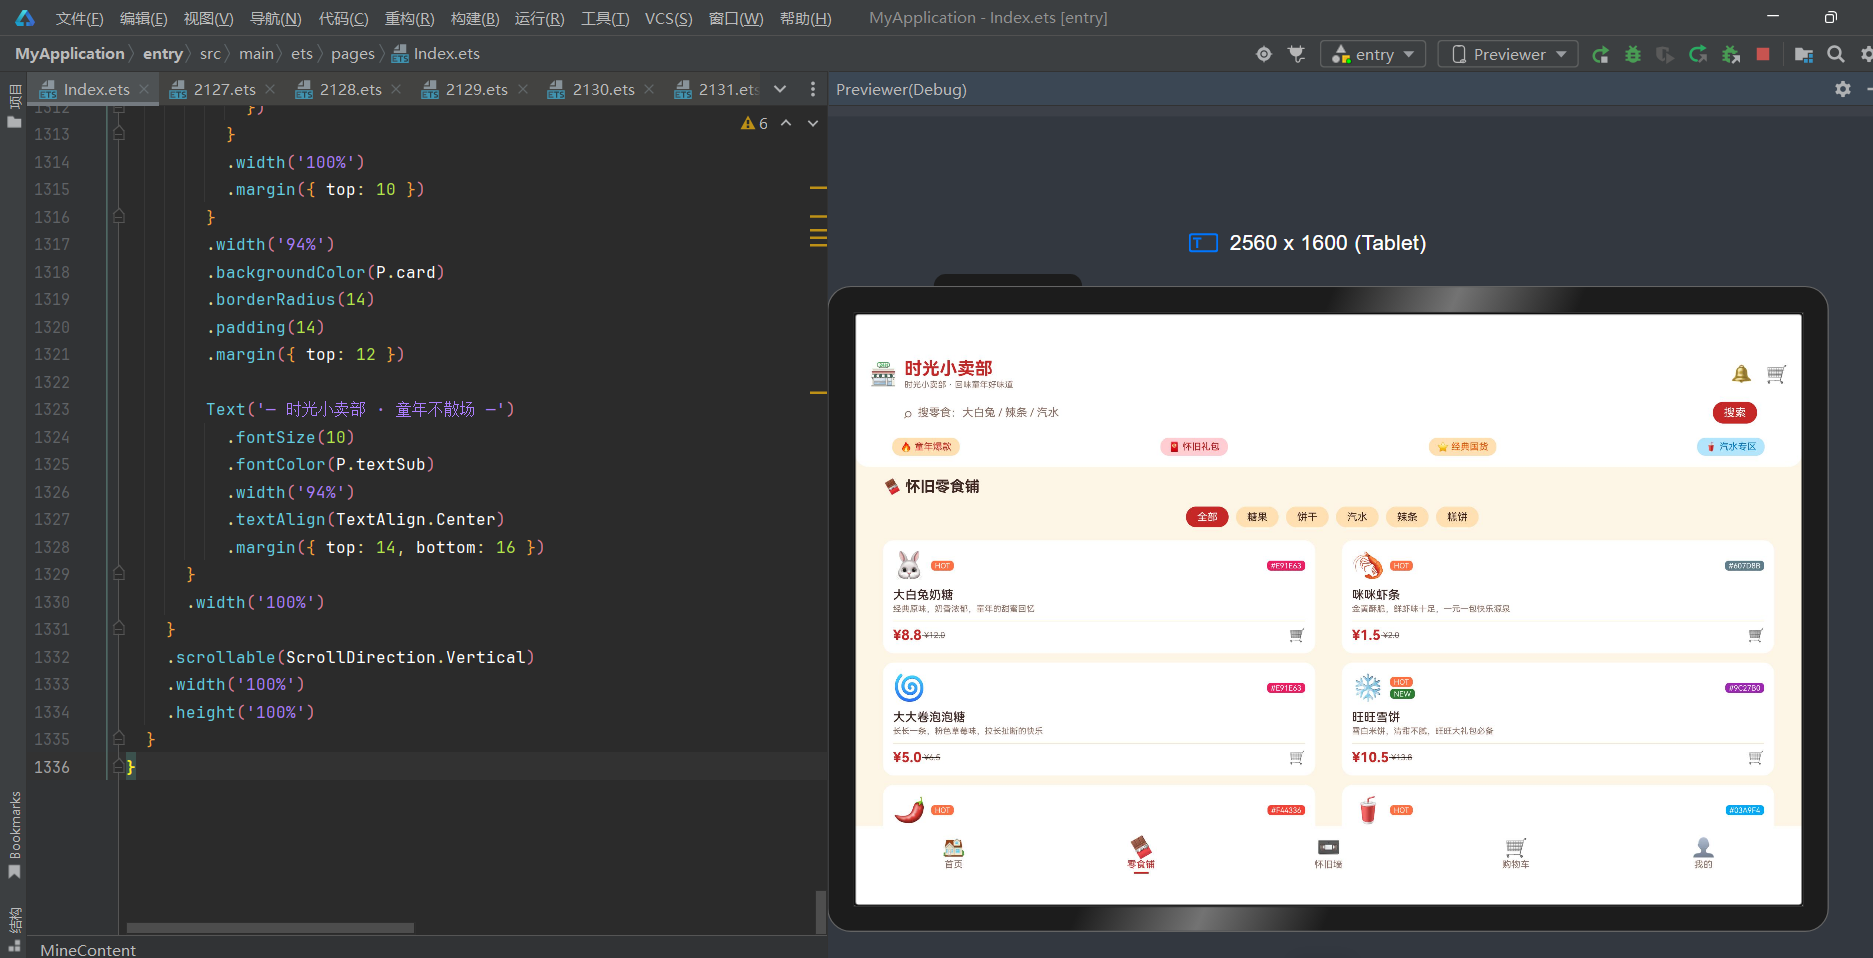
Task: Click the 经典国货 quick tag
Action: pos(1462,447)
